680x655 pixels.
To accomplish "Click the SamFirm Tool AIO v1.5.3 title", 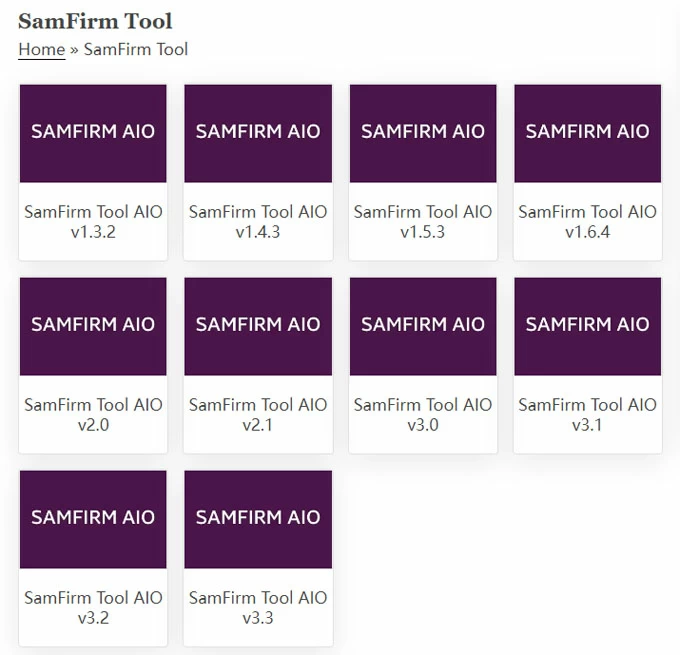I will [x=423, y=222].
